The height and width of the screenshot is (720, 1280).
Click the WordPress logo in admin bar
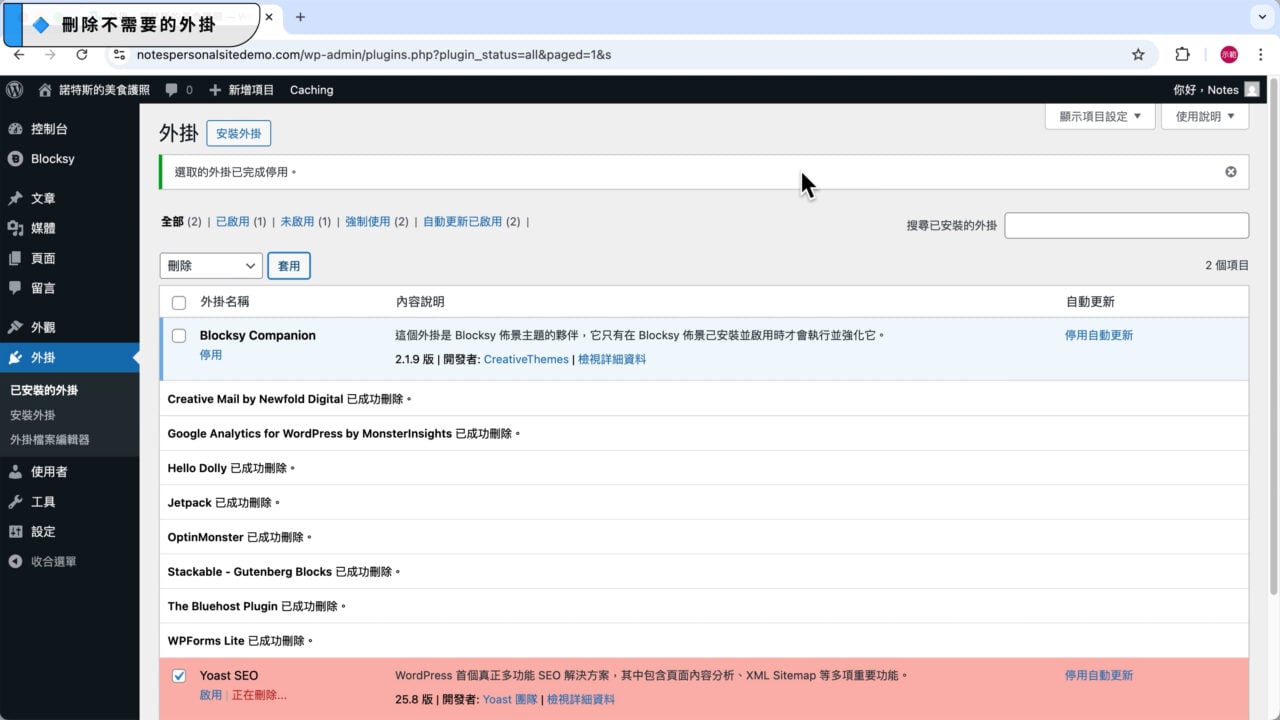pyautogui.click(x=15, y=89)
